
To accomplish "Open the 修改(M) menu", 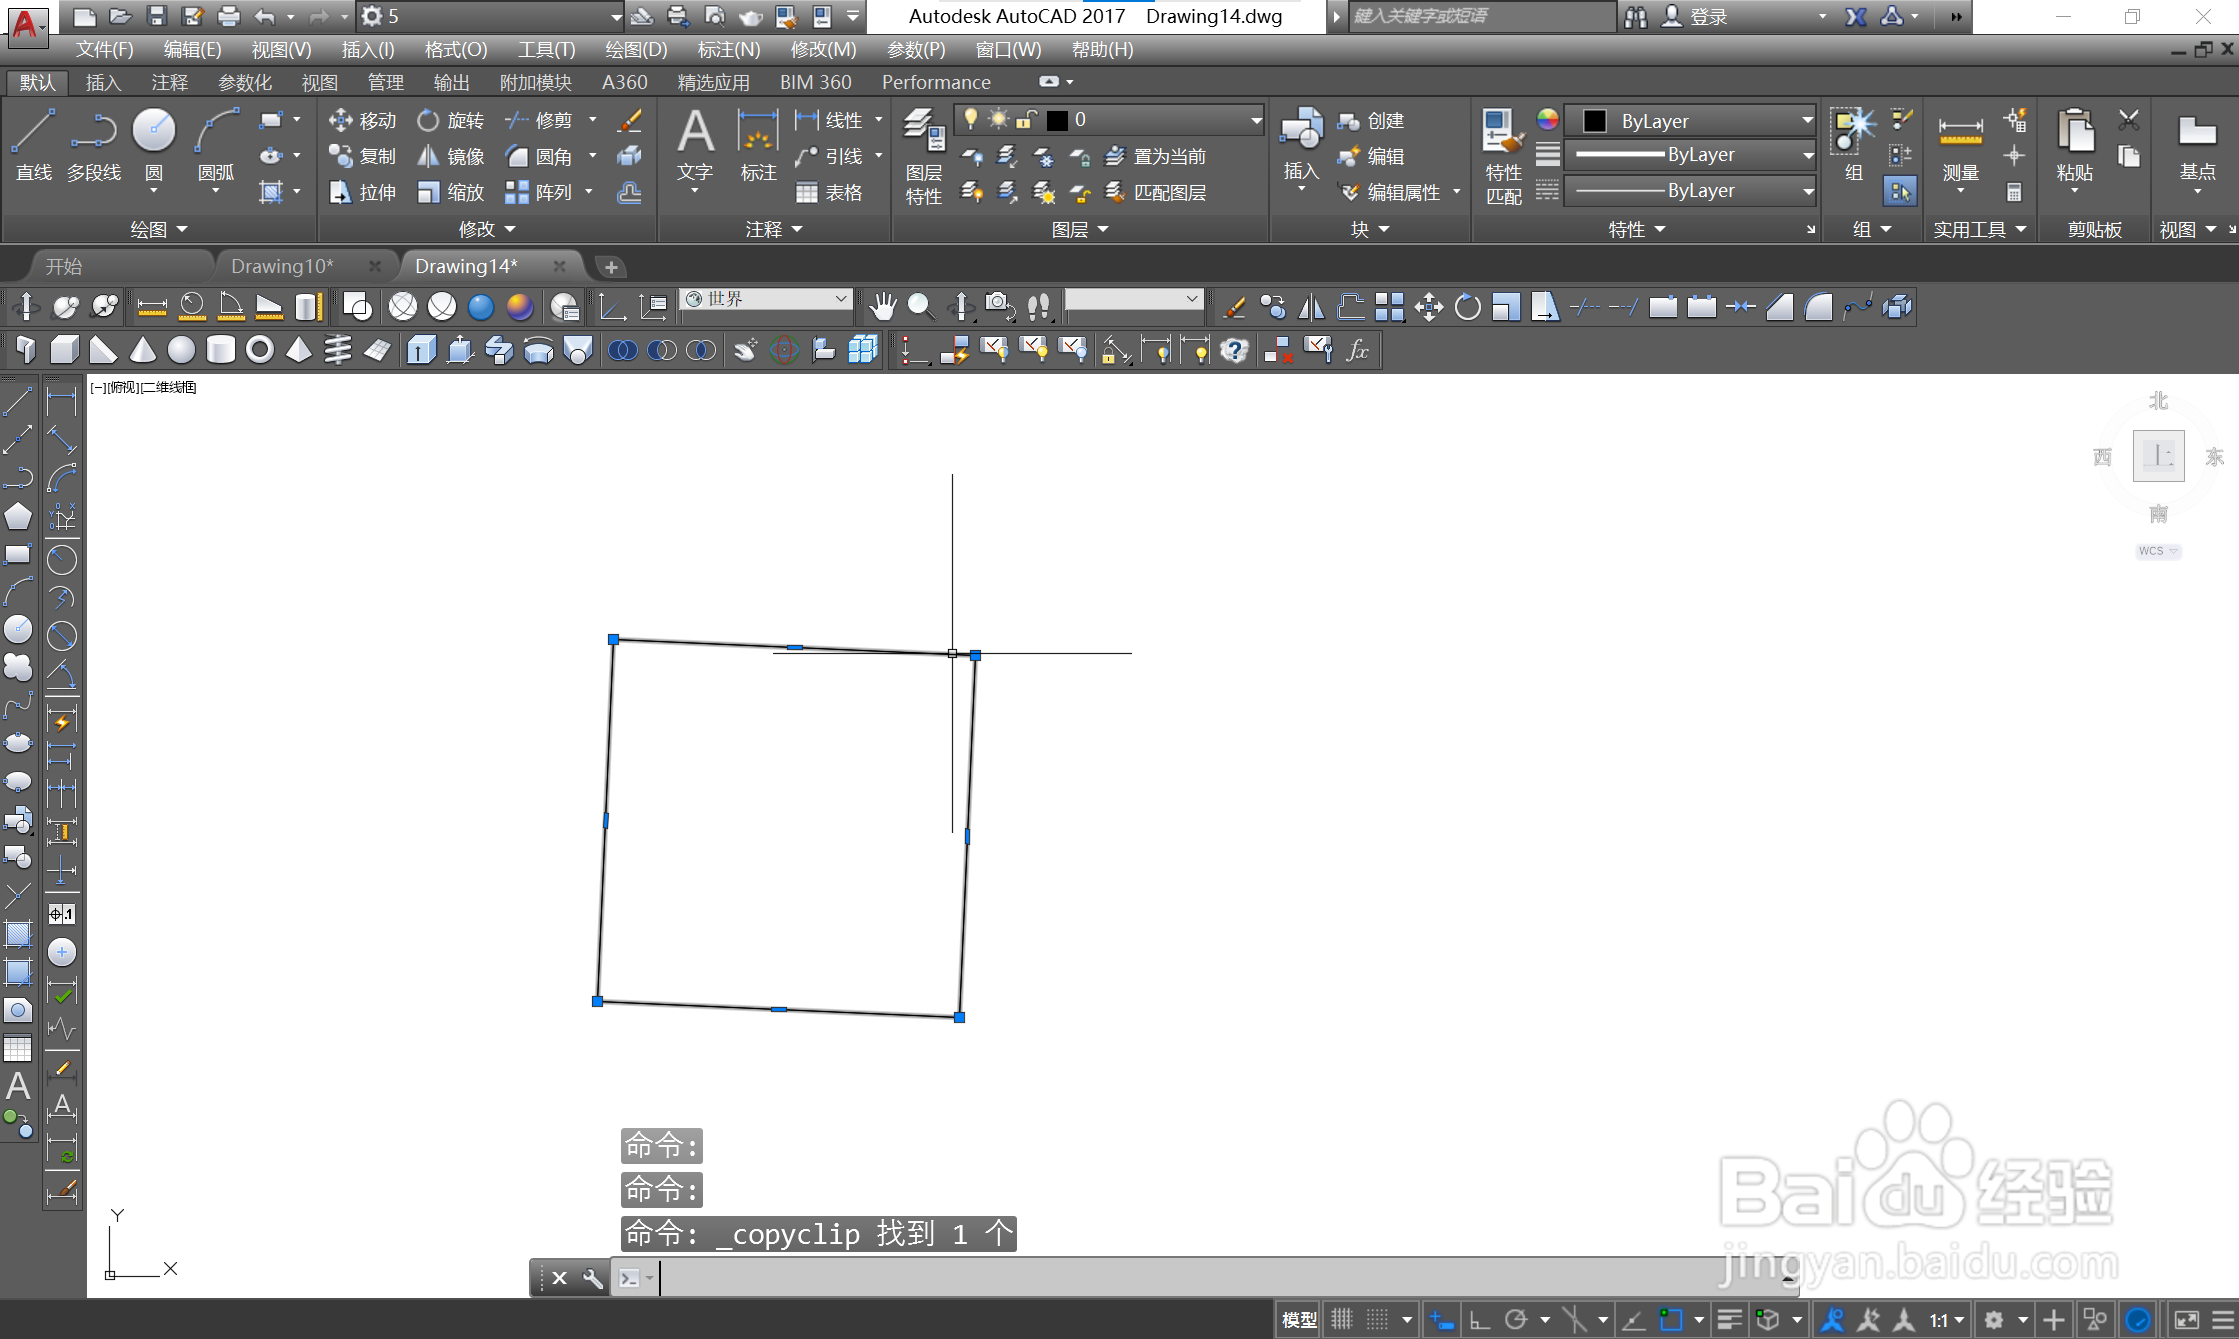I will pos(823,49).
